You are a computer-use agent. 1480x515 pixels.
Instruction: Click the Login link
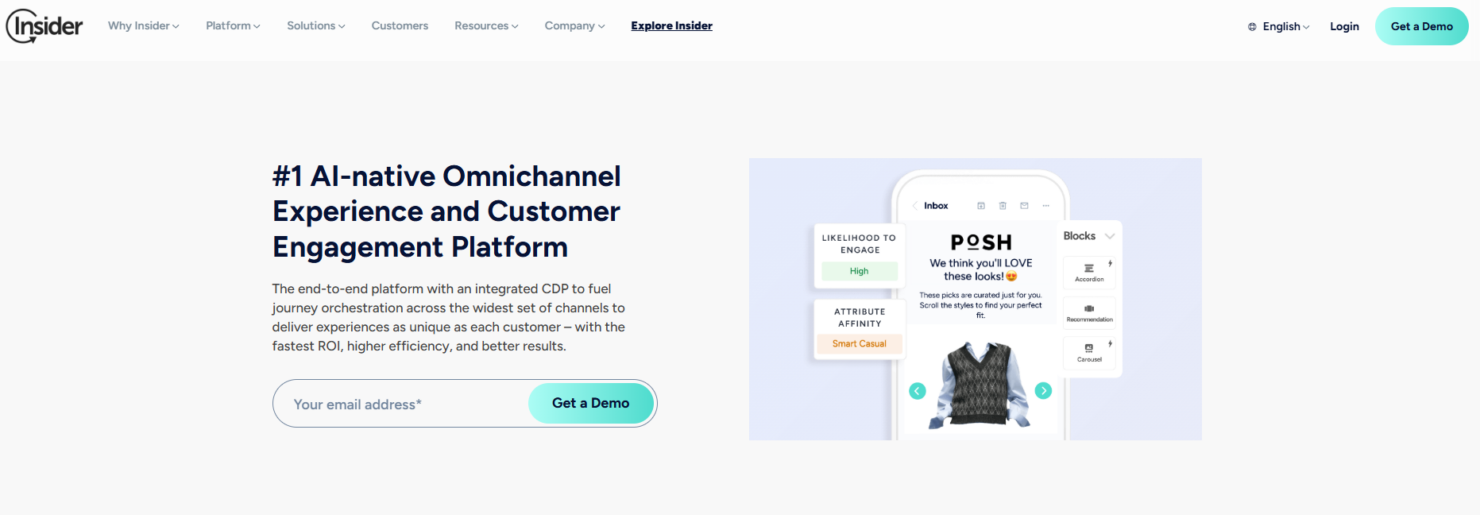[1344, 27]
